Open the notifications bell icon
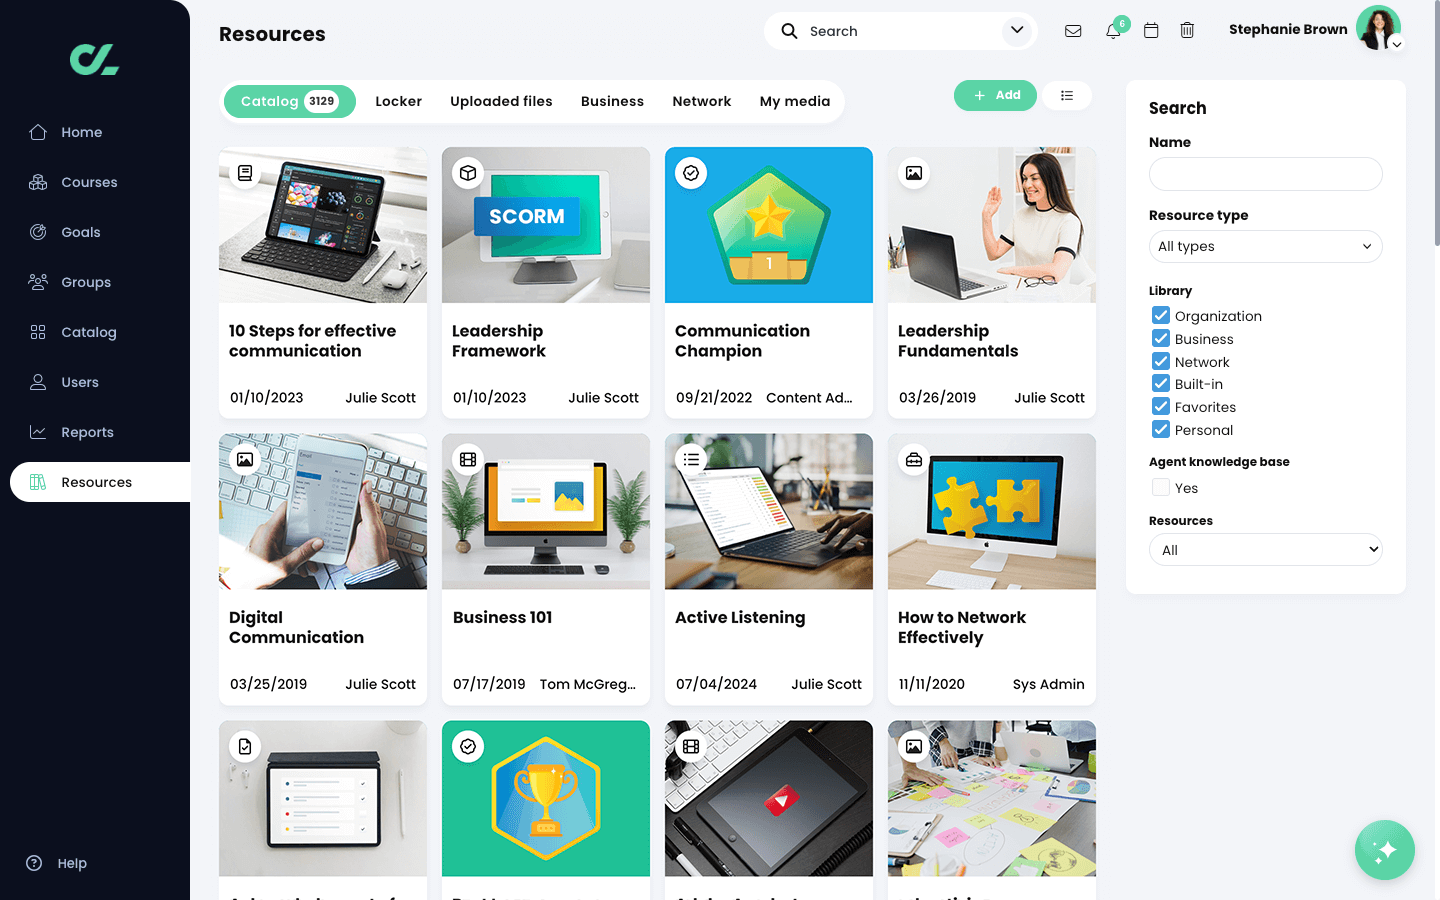Viewport: 1440px width, 900px height. click(x=1113, y=31)
